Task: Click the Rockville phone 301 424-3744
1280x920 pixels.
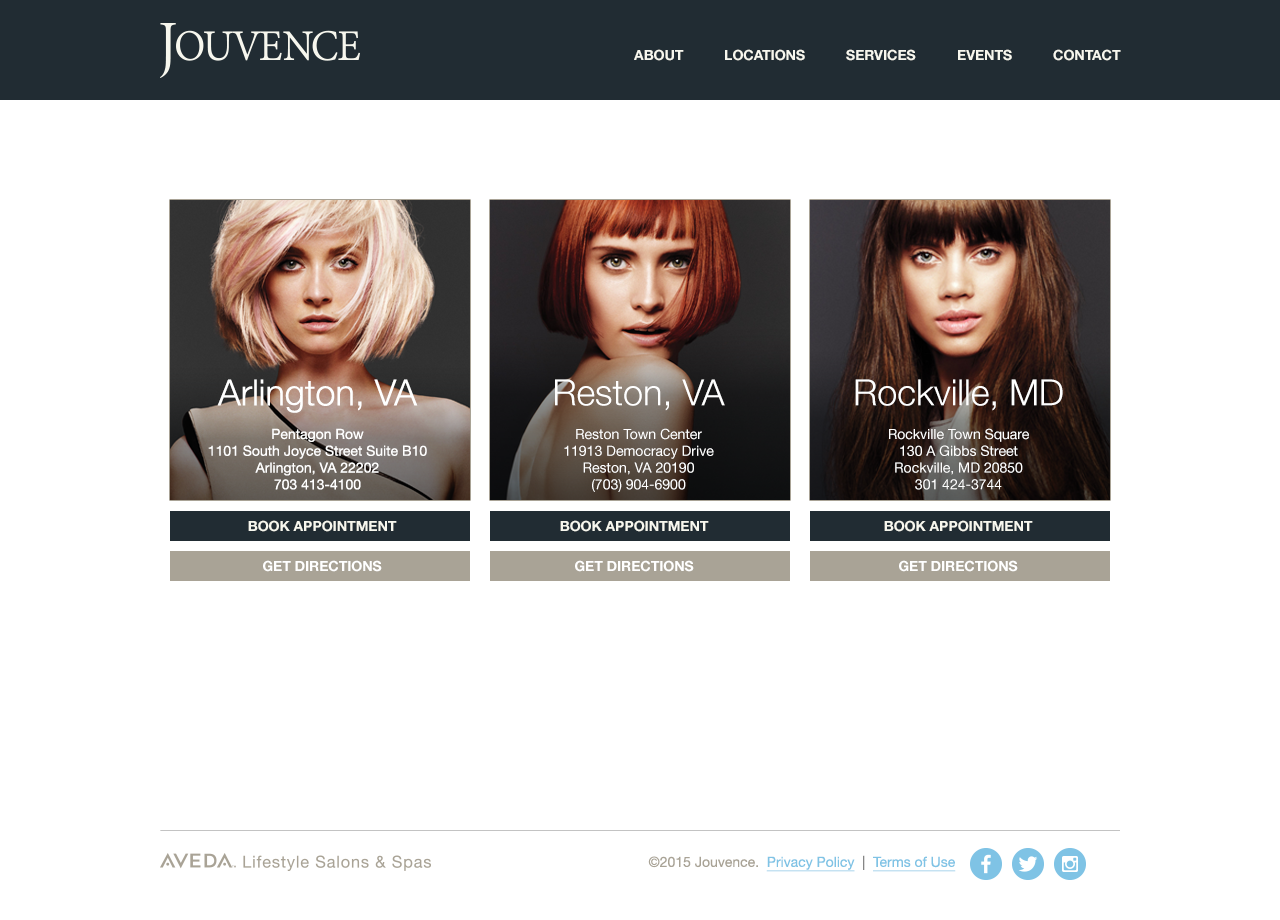Action: [958, 485]
